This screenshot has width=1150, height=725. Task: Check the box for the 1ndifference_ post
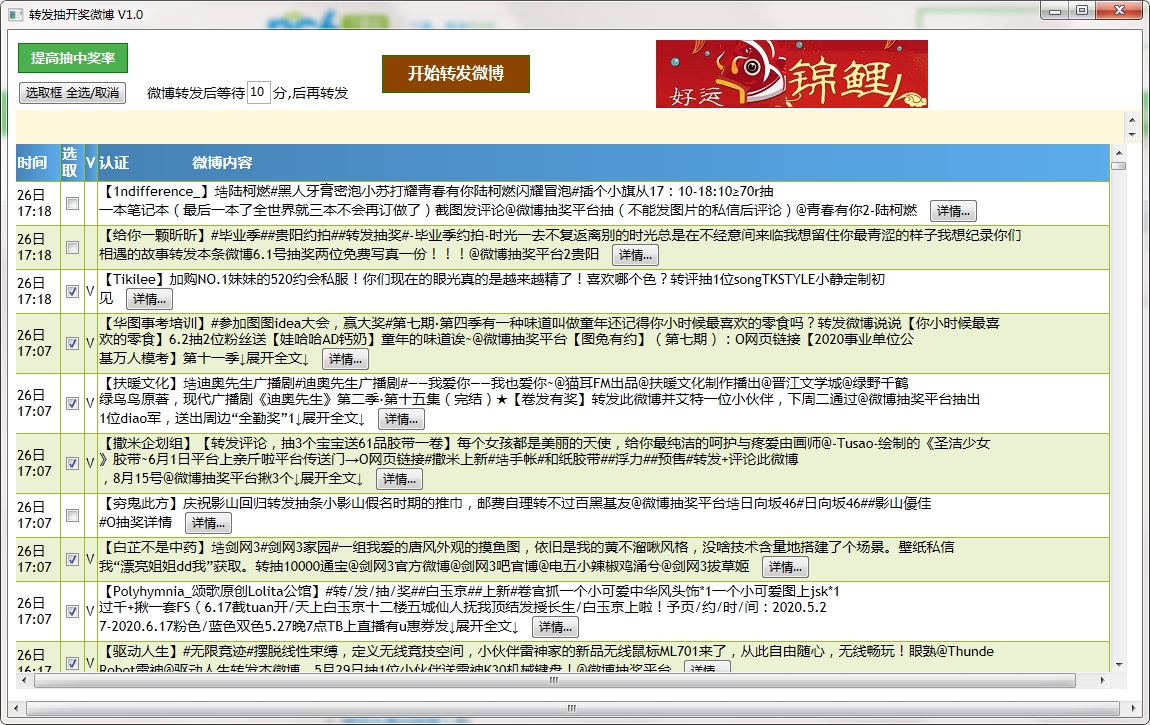point(72,203)
